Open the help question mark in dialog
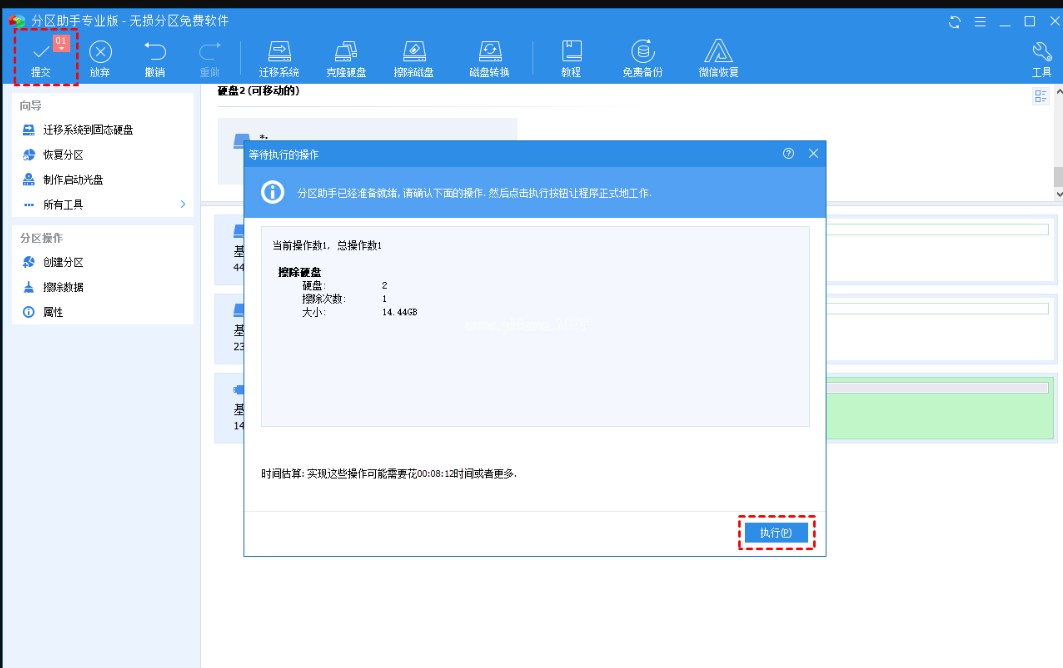 pos(788,153)
